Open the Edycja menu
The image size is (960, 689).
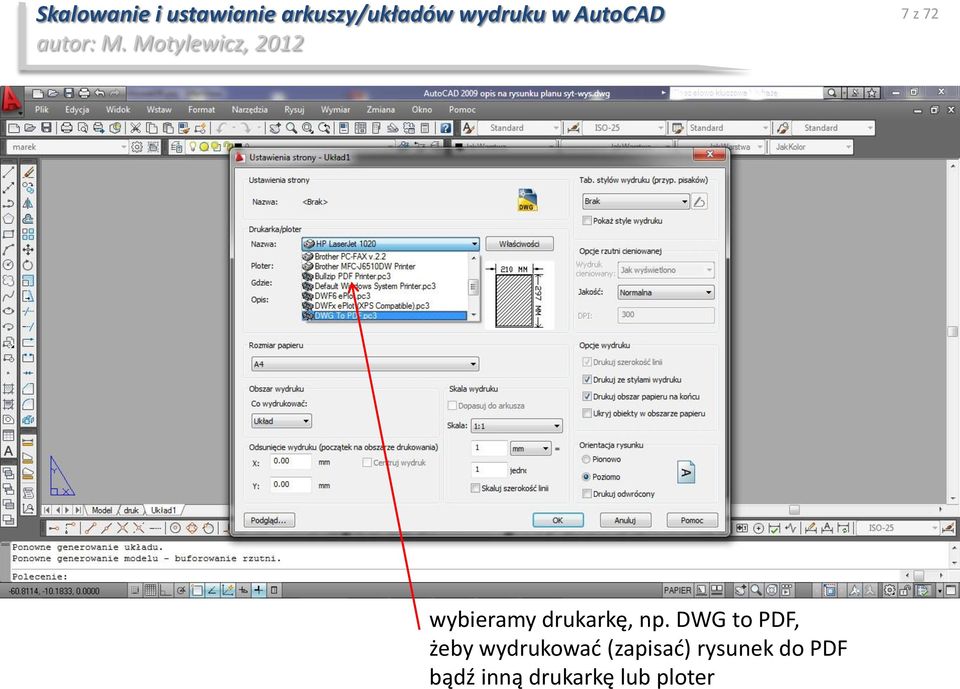tap(77, 110)
